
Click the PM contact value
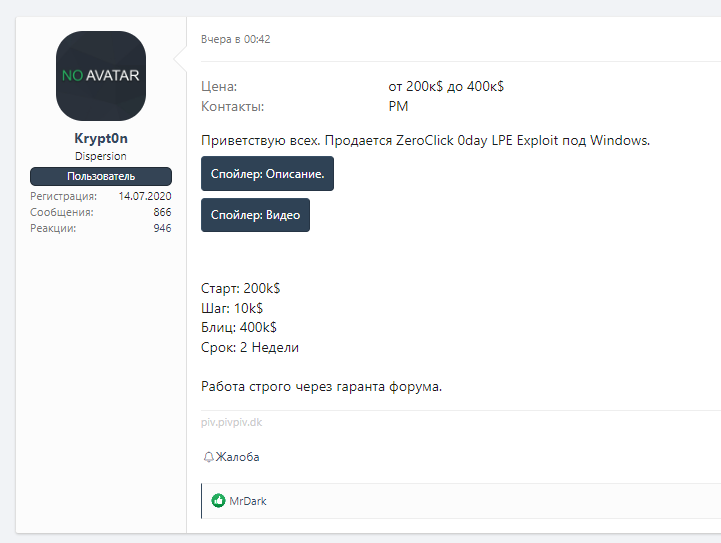point(398,106)
